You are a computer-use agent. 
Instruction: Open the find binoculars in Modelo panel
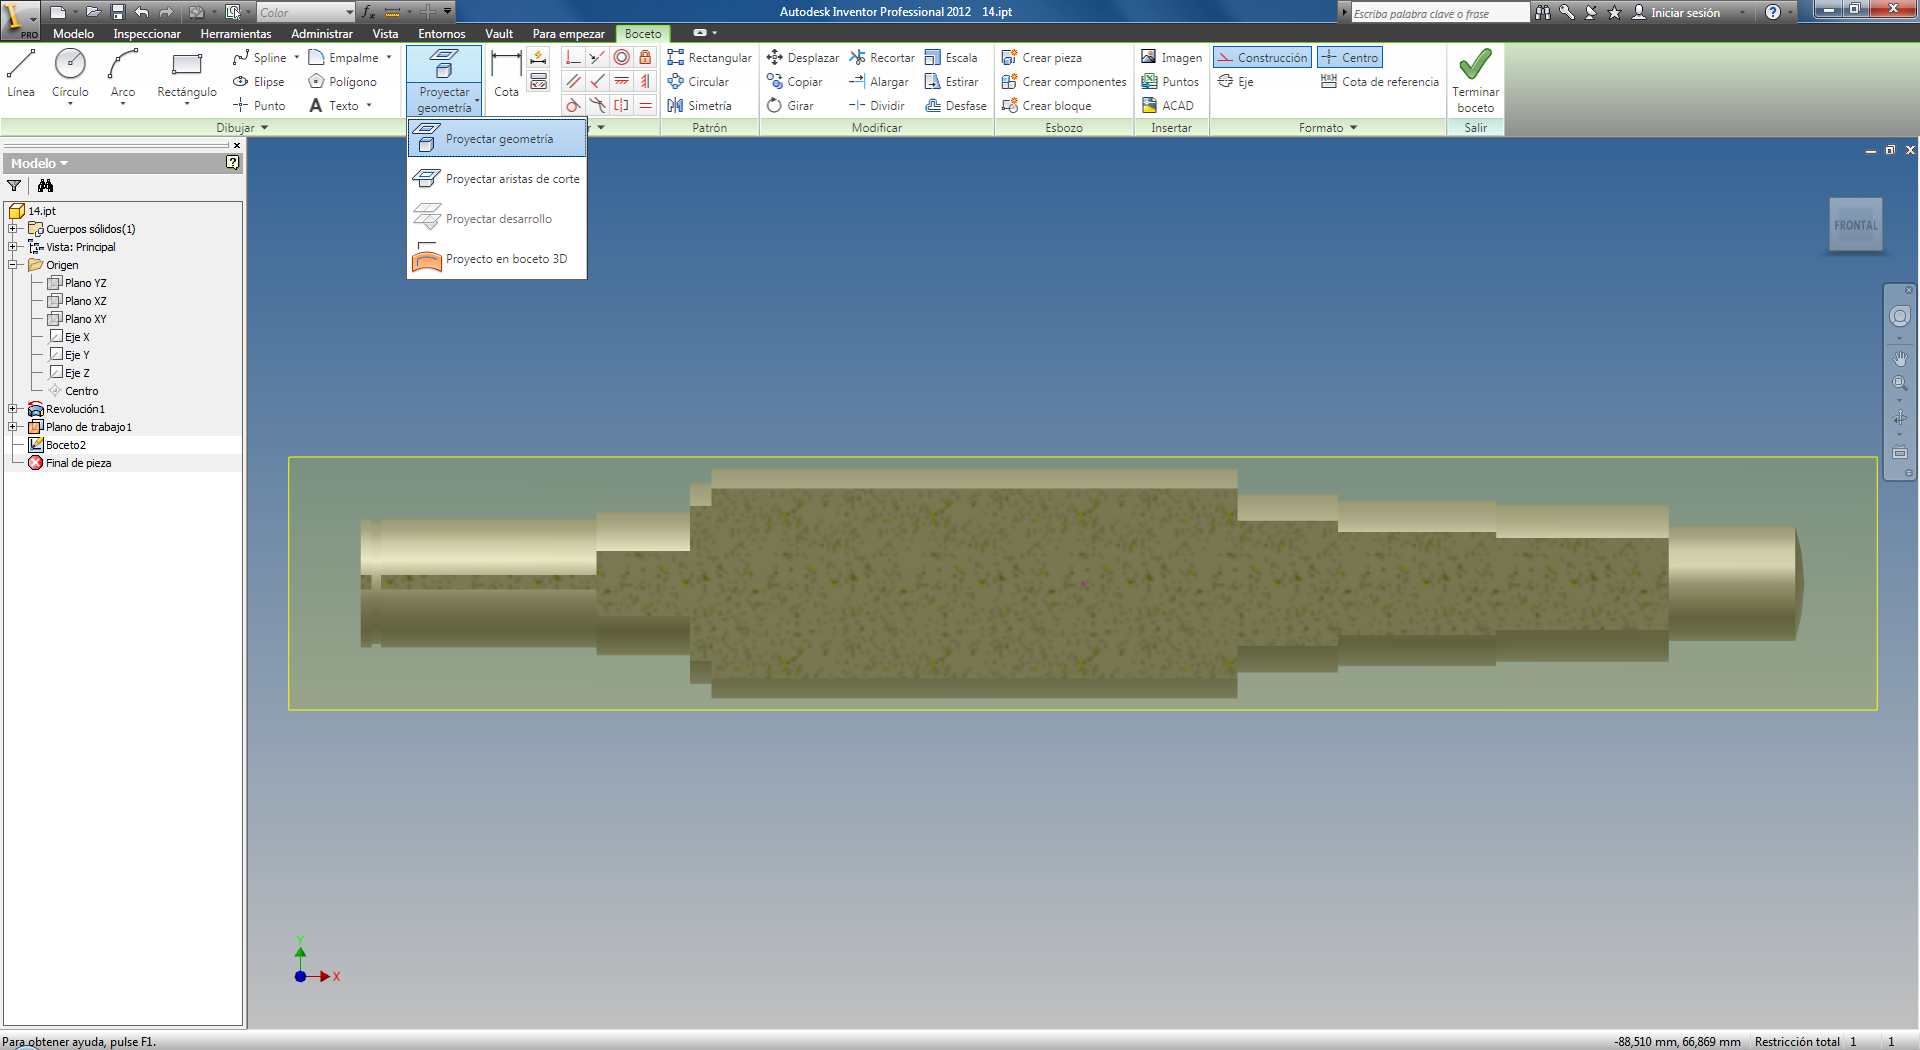45,186
